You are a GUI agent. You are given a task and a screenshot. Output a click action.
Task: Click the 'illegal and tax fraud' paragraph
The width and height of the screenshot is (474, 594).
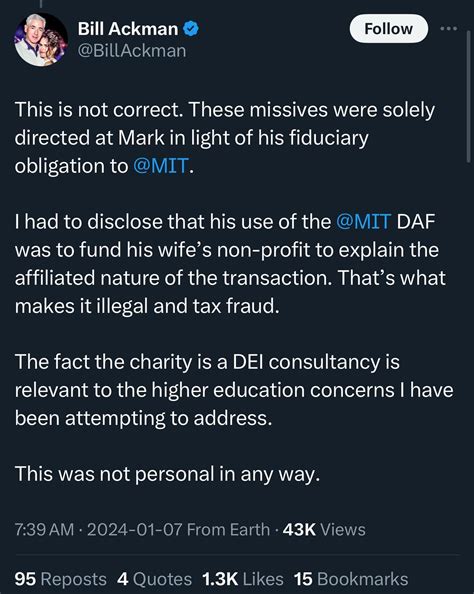point(230,264)
